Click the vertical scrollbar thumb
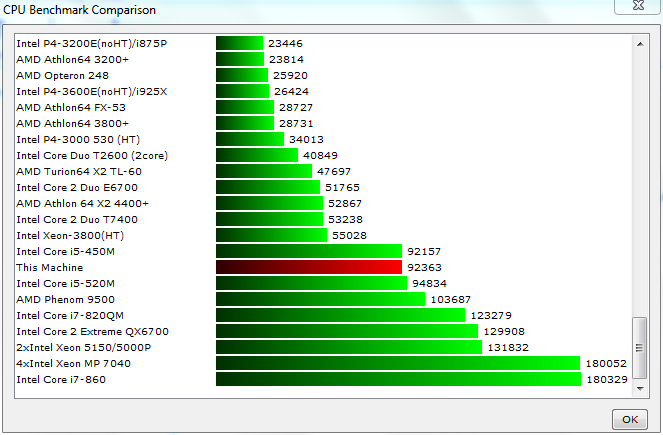The width and height of the screenshot is (663, 435). [x=639, y=347]
